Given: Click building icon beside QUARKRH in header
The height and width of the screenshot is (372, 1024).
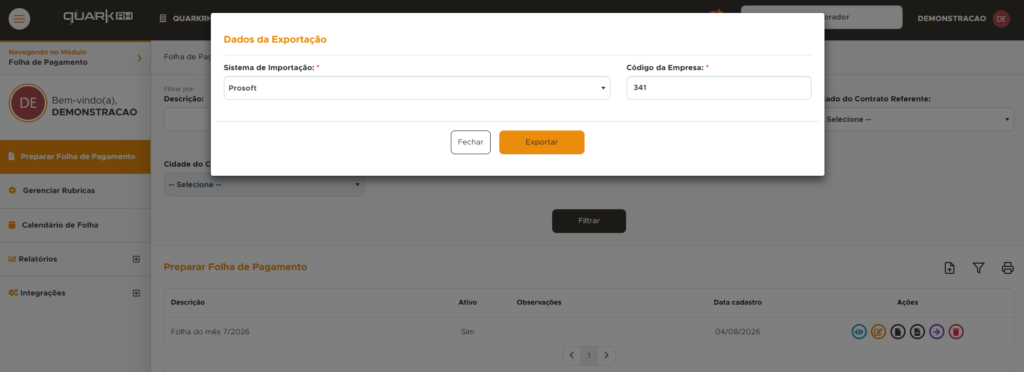Looking at the screenshot, I should click(x=163, y=18).
